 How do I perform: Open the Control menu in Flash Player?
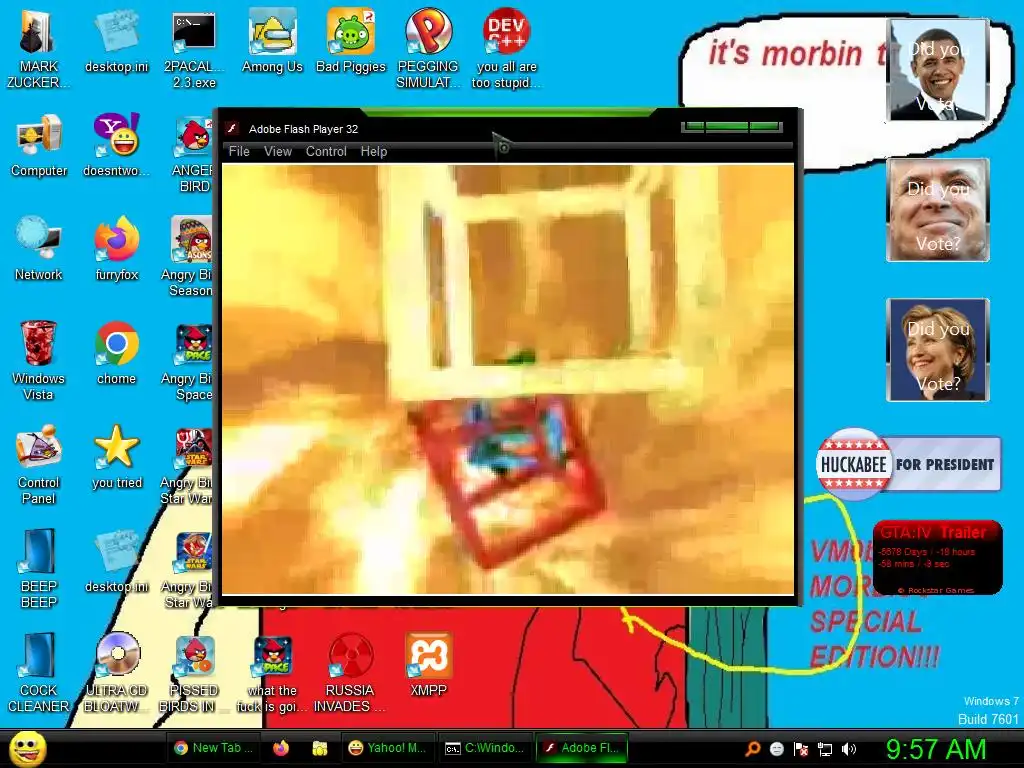click(x=326, y=152)
